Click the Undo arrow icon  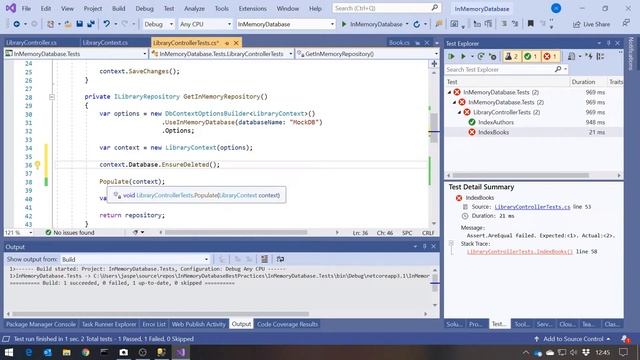click(x=107, y=24)
